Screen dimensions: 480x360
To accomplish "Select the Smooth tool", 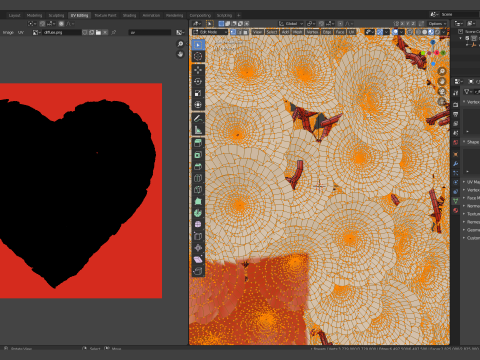I will pyautogui.click(x=198, y=225).
